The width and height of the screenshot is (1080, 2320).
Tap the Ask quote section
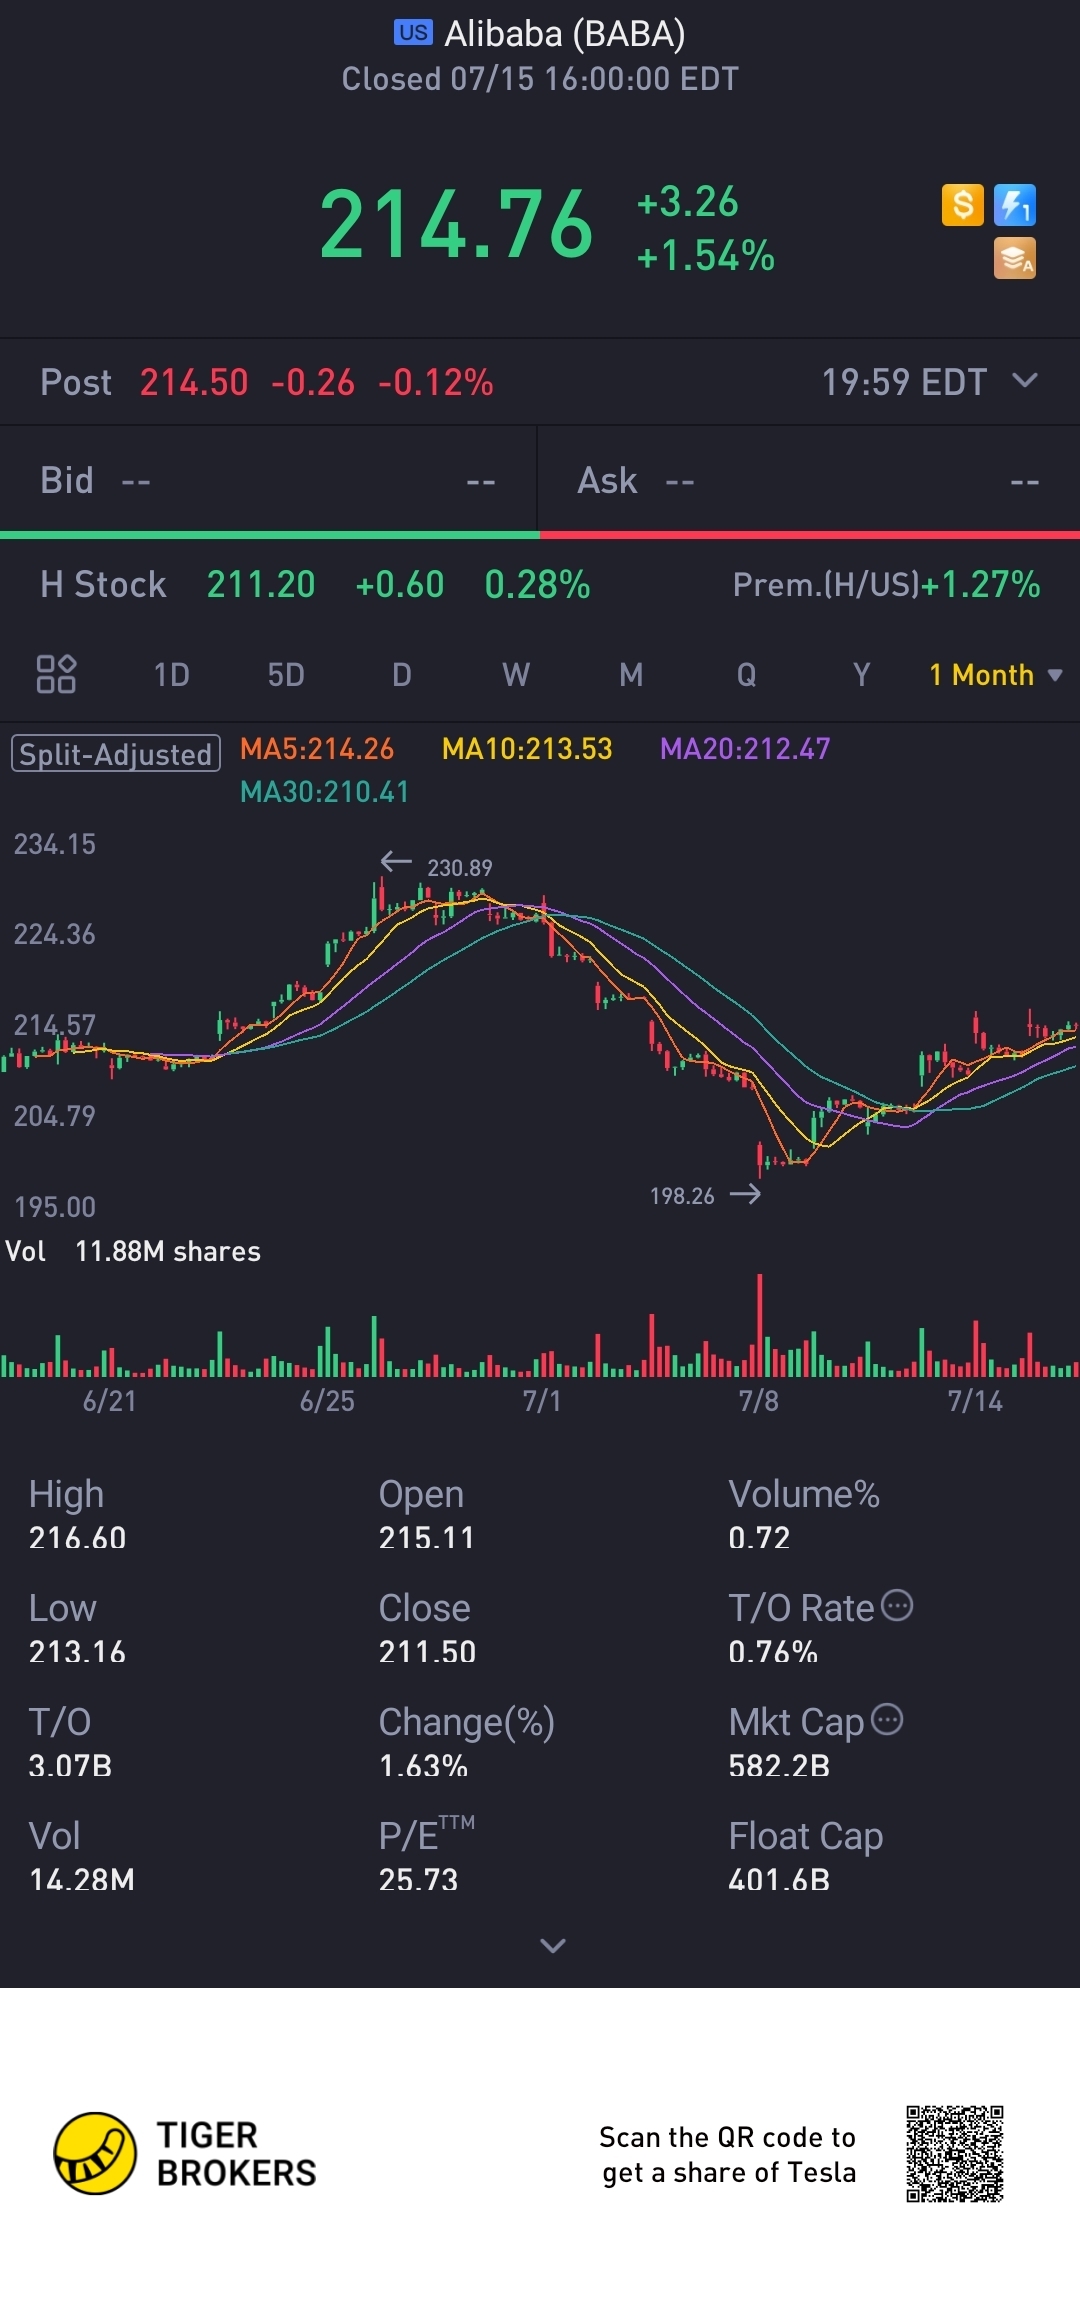[x=809, y=481]
